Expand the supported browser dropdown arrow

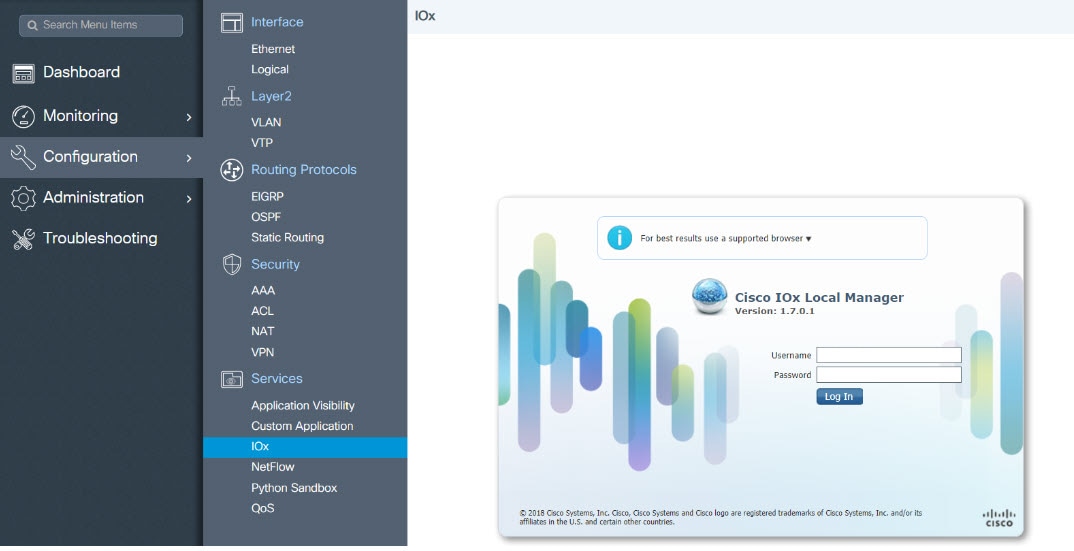[808, 239]
